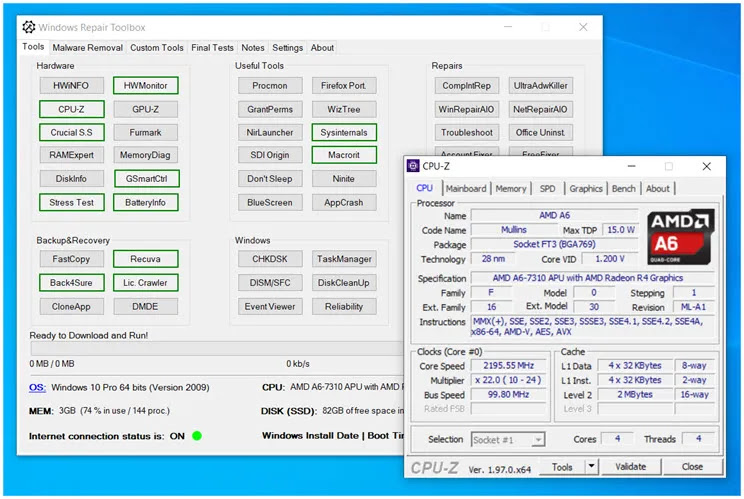Click Validate button in CPU-Z

click(x=631, y=467)
